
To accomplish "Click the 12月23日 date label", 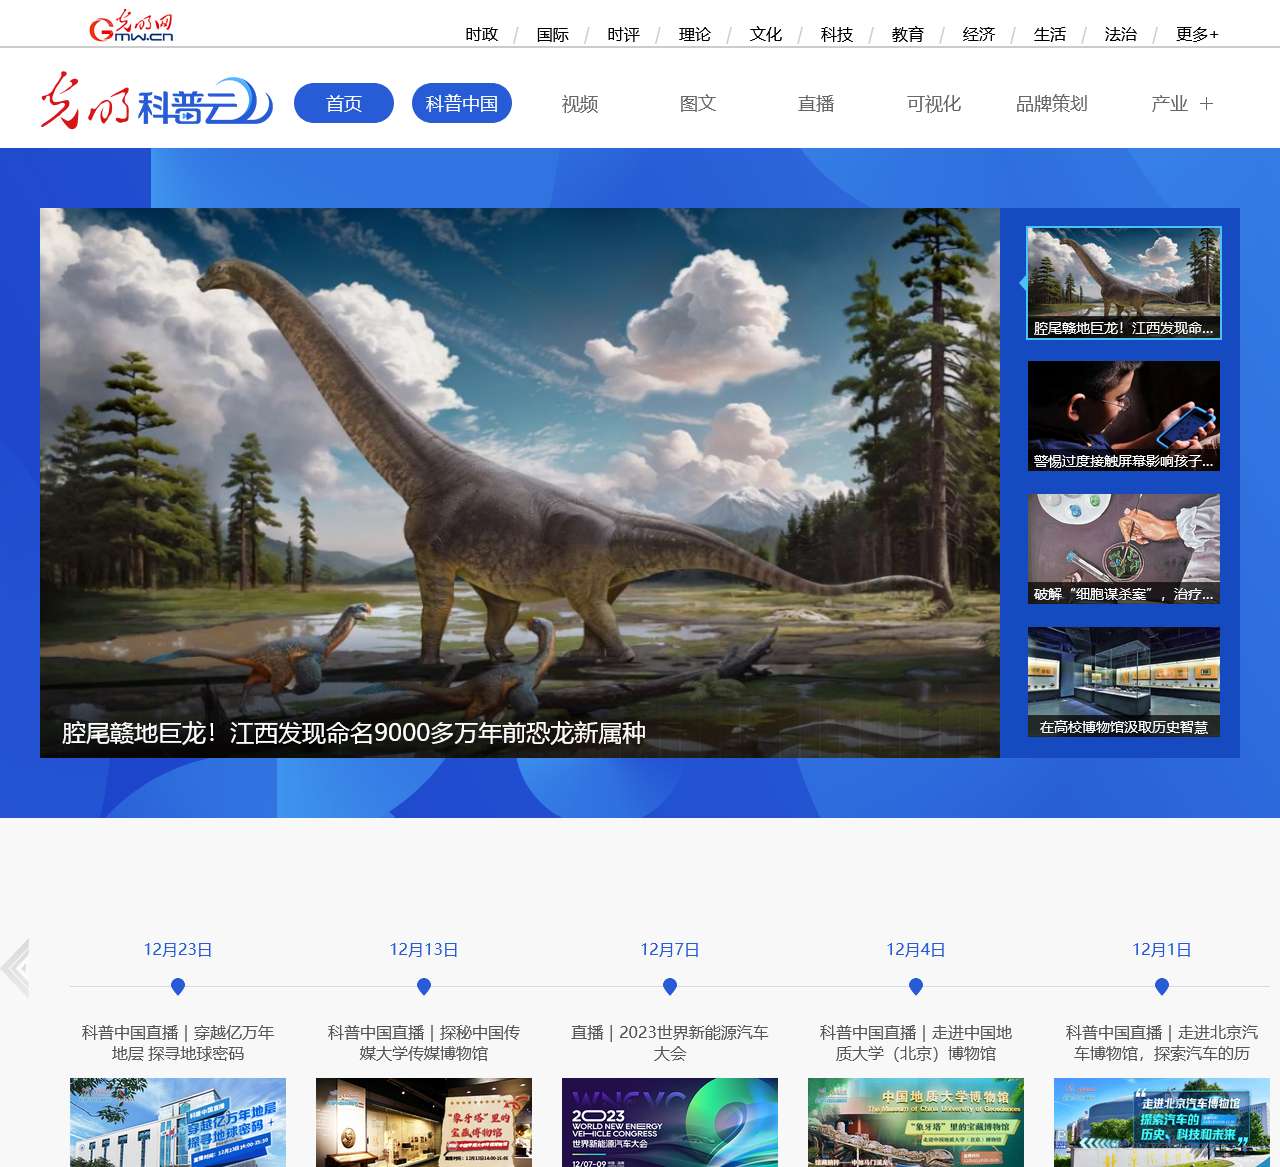I will [178, 950].
